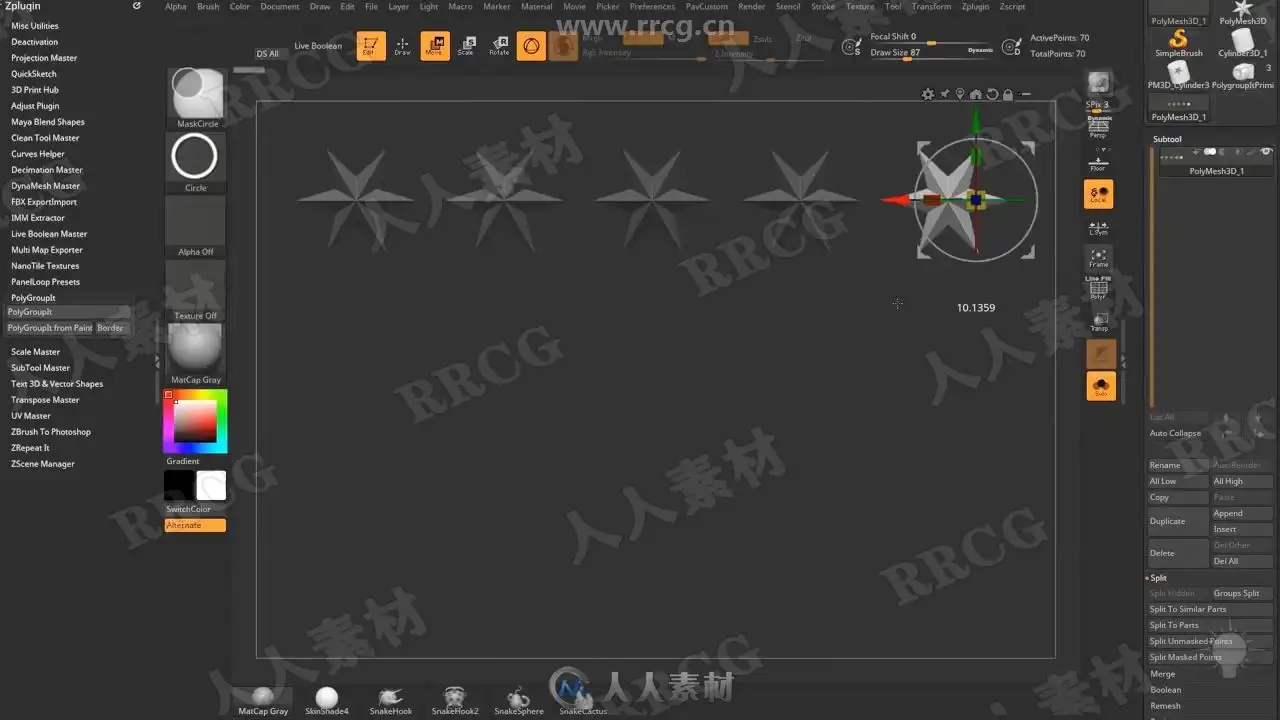Click the gizmo map-marker center icon

960,94
